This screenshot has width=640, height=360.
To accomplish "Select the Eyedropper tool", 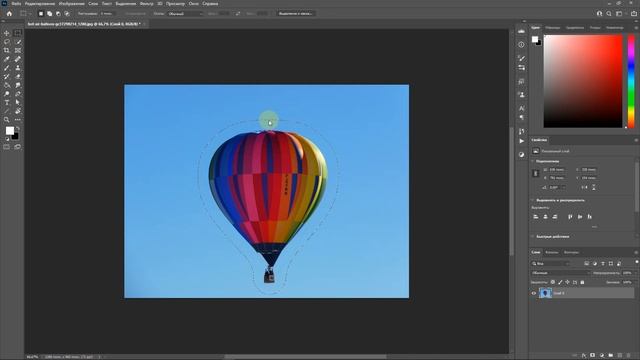I will pyautogui.click(x=7, y=59).
